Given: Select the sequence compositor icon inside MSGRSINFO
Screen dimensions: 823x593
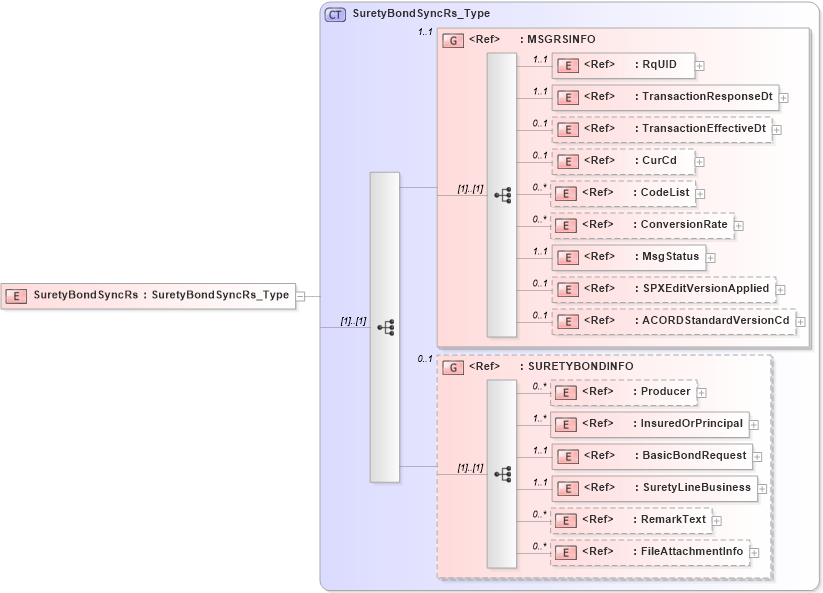Looking at the screenshot, I should pos(505,193).
